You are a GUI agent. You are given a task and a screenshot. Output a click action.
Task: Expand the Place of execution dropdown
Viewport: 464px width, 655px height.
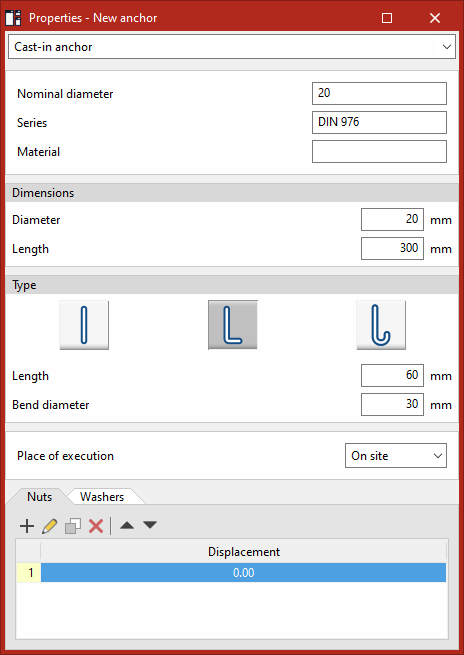click(396, 456)
